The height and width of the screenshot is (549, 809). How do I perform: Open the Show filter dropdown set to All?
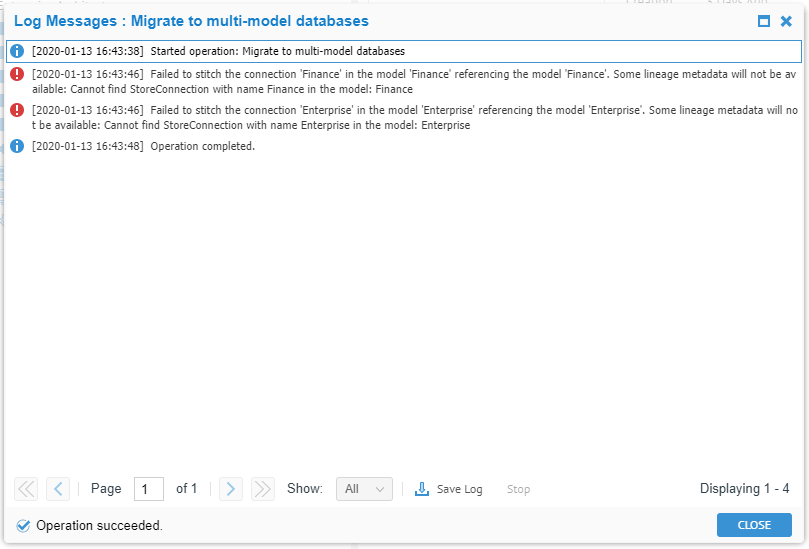coord(364,489)
